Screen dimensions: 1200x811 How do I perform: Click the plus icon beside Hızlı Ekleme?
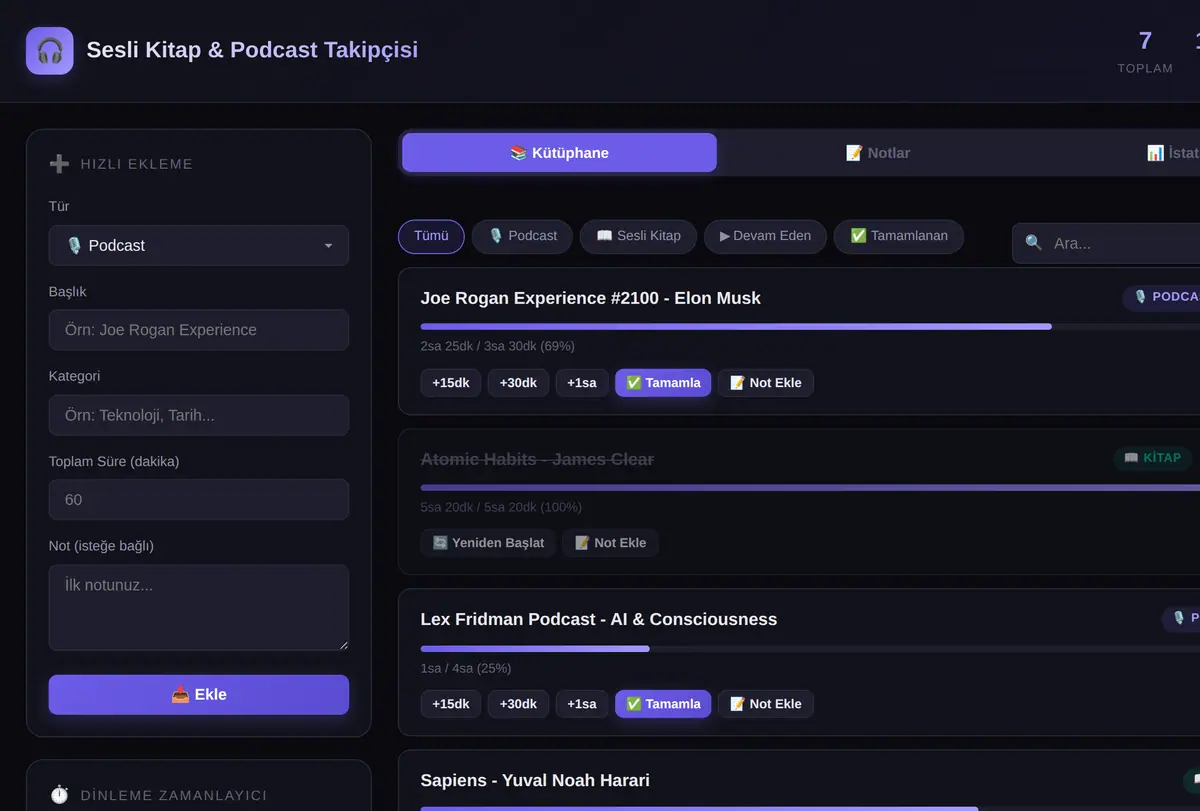(59, 164)
